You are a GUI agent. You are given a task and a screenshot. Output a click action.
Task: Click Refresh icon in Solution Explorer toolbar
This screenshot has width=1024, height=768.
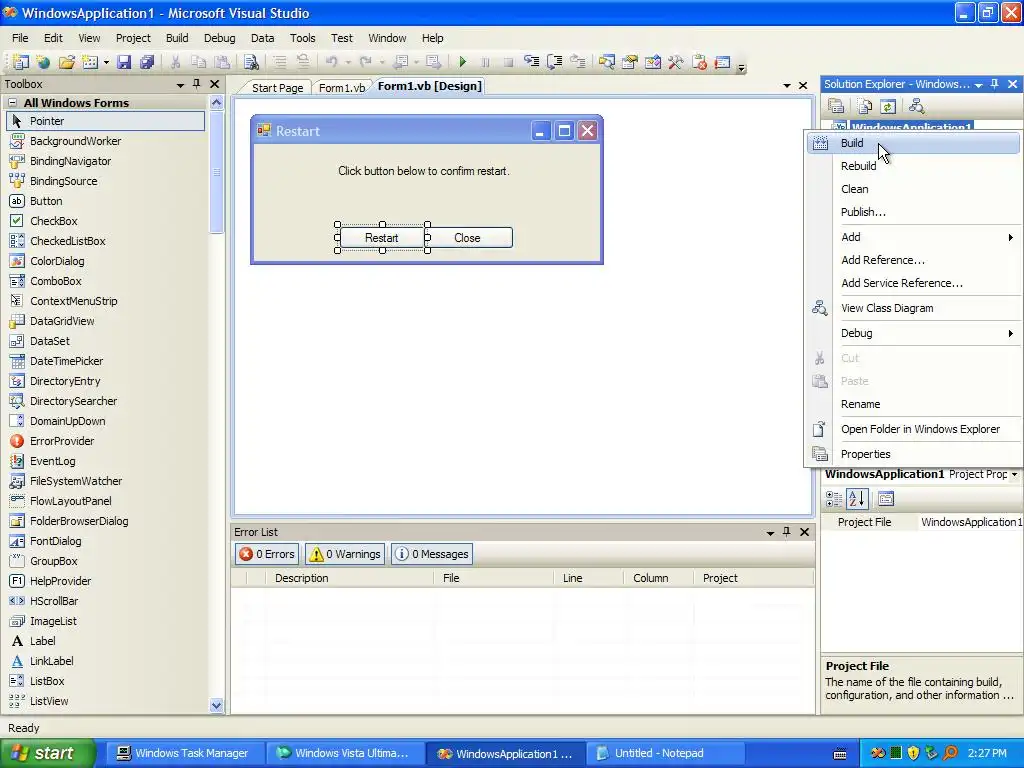888,106
